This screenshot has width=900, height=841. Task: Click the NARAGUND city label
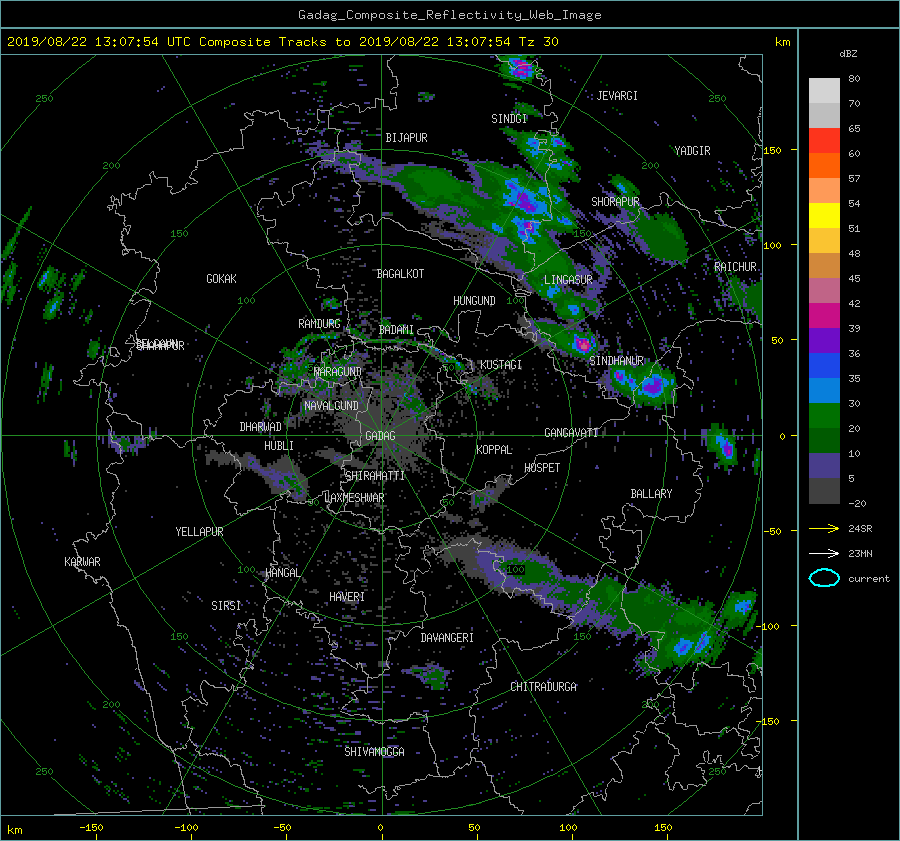(x=338, y=372)
